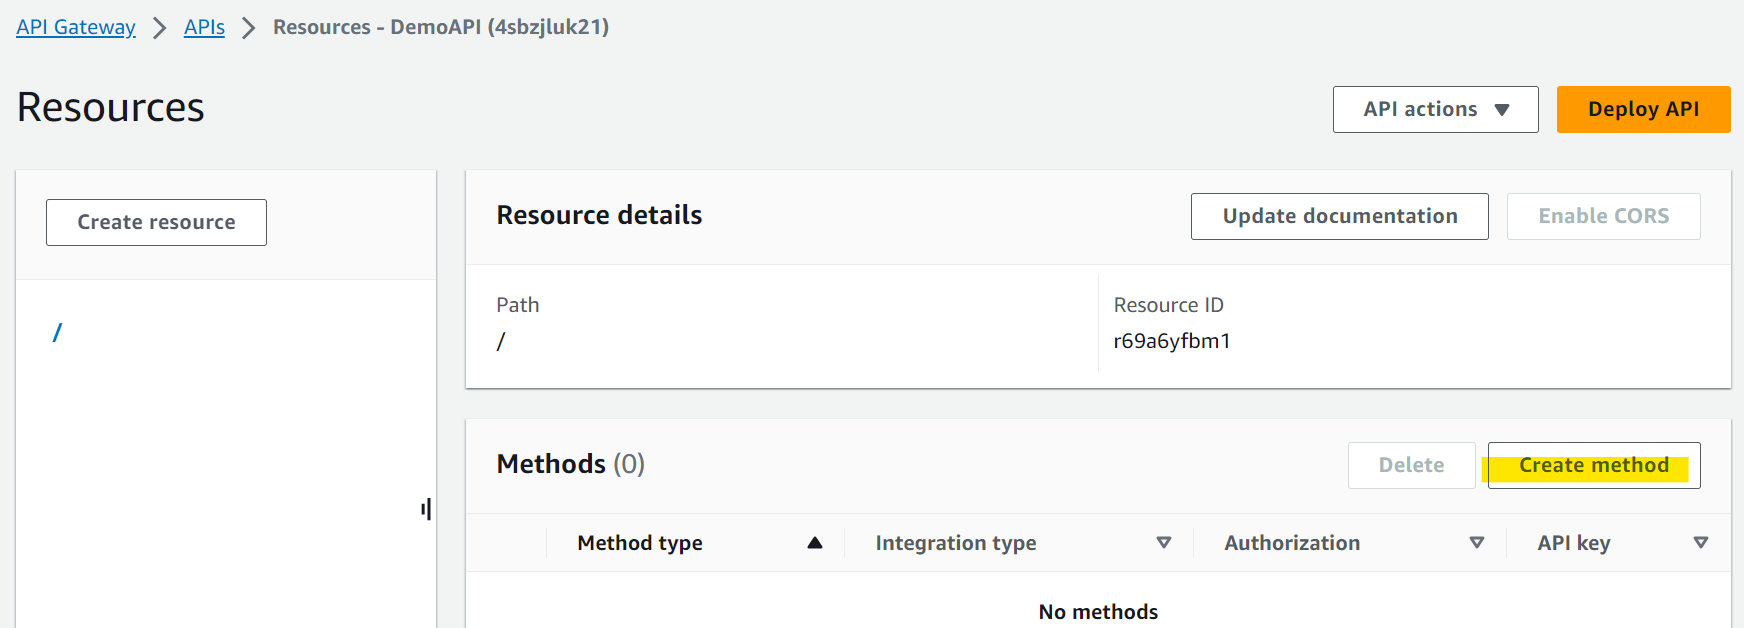The height and width of the screenshot is (628, 1744).
Task: Sort by Authorization column arrow
Action: [1476, 543]
